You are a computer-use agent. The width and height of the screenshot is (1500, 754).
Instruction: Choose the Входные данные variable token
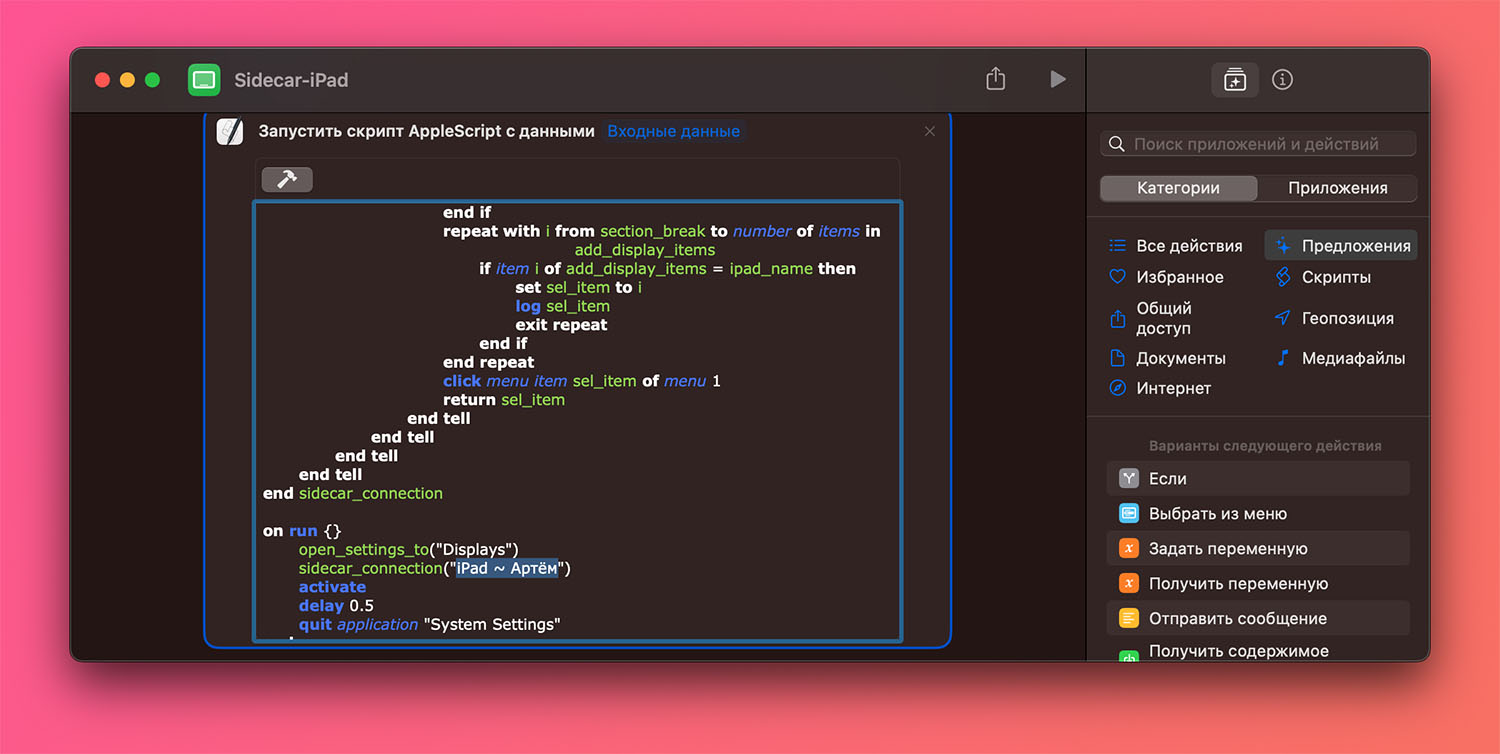coord(673,131)
